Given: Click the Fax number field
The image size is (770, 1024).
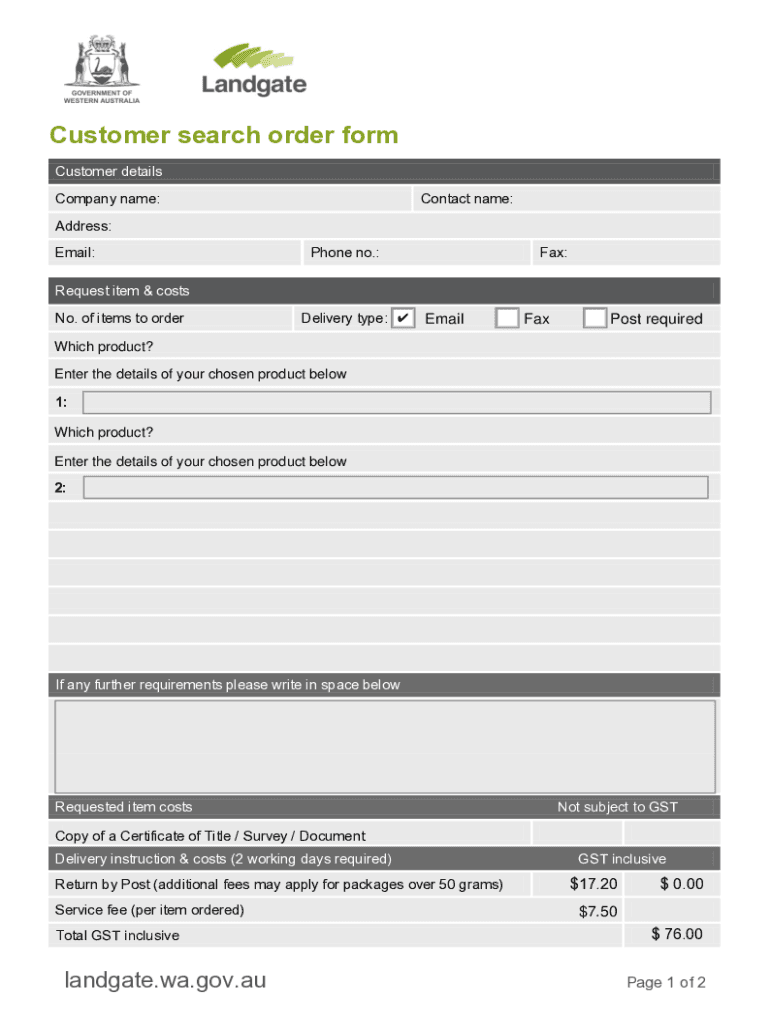Looking at the screenshot, I should (x=642, y=252).
